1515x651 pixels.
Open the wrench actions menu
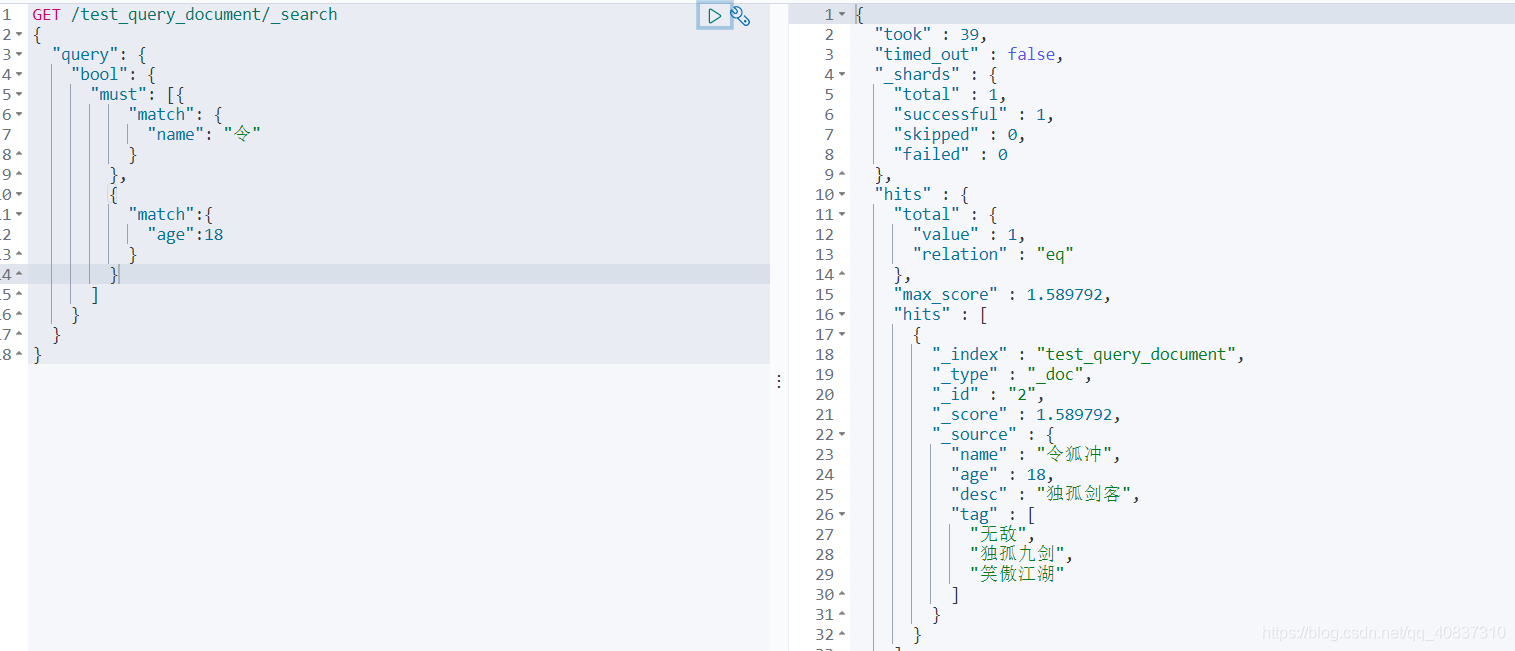[x=740, y=15]
